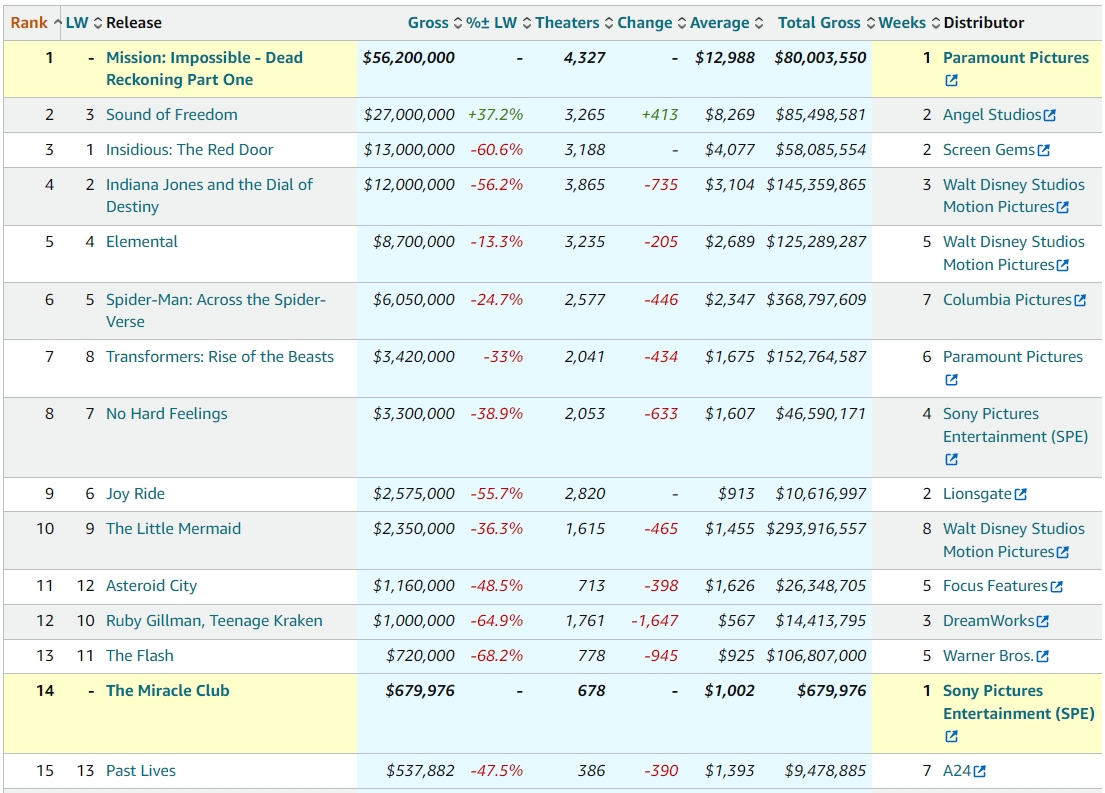
Task: Open the Sound of Freedom release page
Action: (x=171, y=114)
